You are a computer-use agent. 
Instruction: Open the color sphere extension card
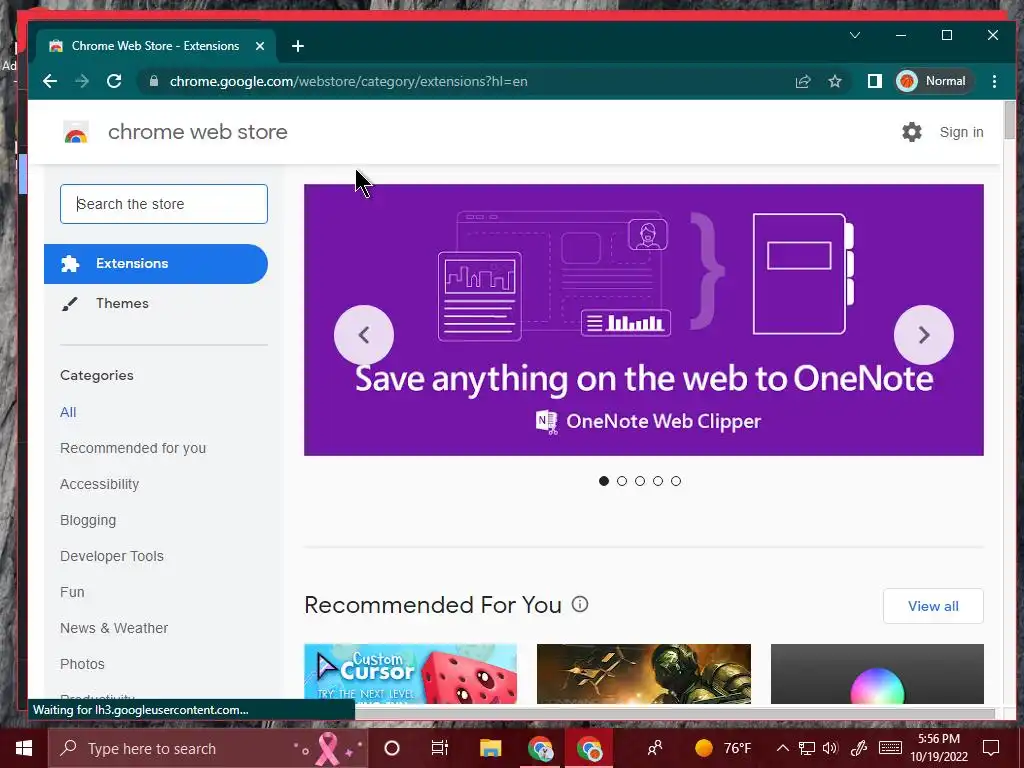coord(877,674)
